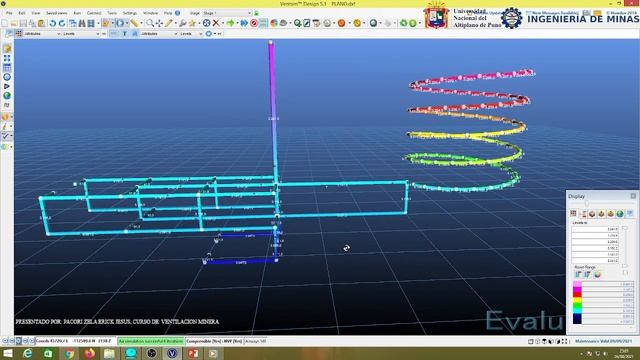
Task: Click the multicolor pie contaminant icon
Action: [x=274, y=23]
